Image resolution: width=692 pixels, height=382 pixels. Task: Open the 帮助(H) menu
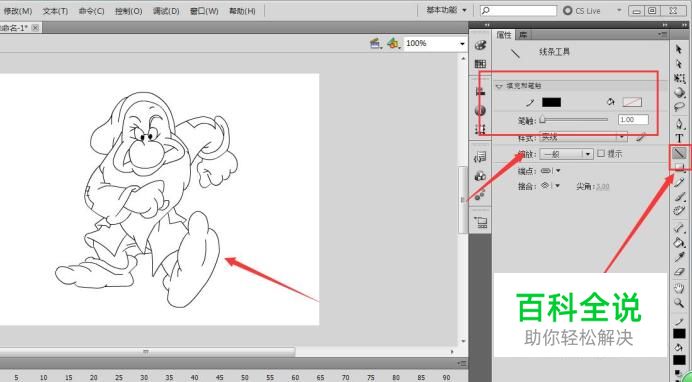pyautogui.click(x=242, y=11)
